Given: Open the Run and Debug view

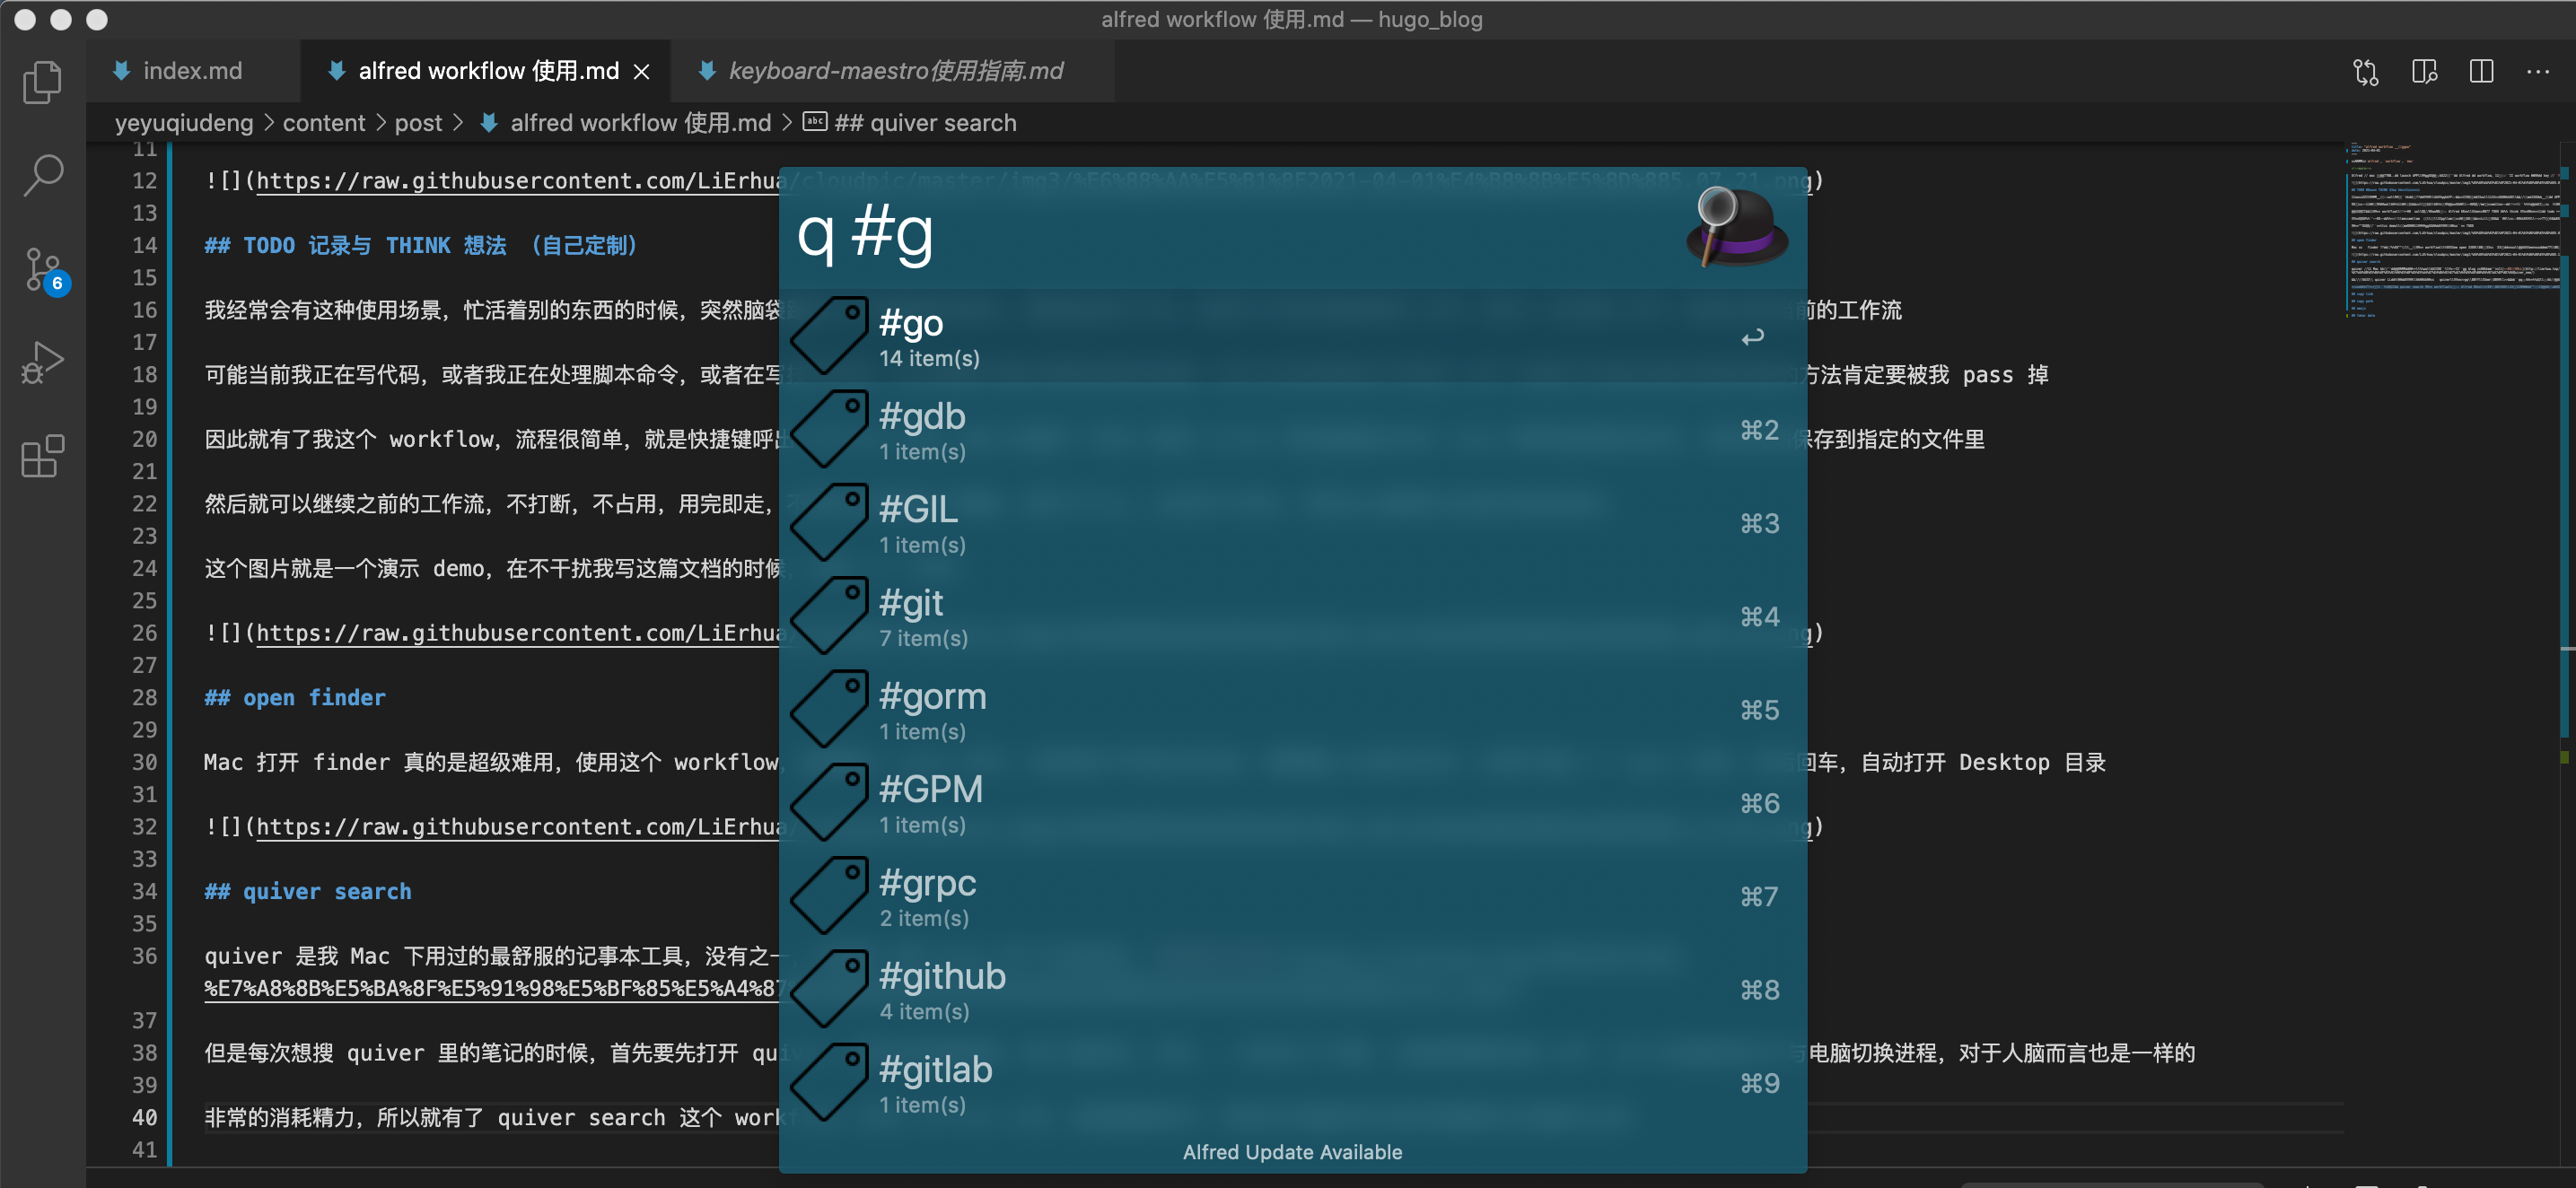Looking at the screenshot, I should tap(42, 362).
